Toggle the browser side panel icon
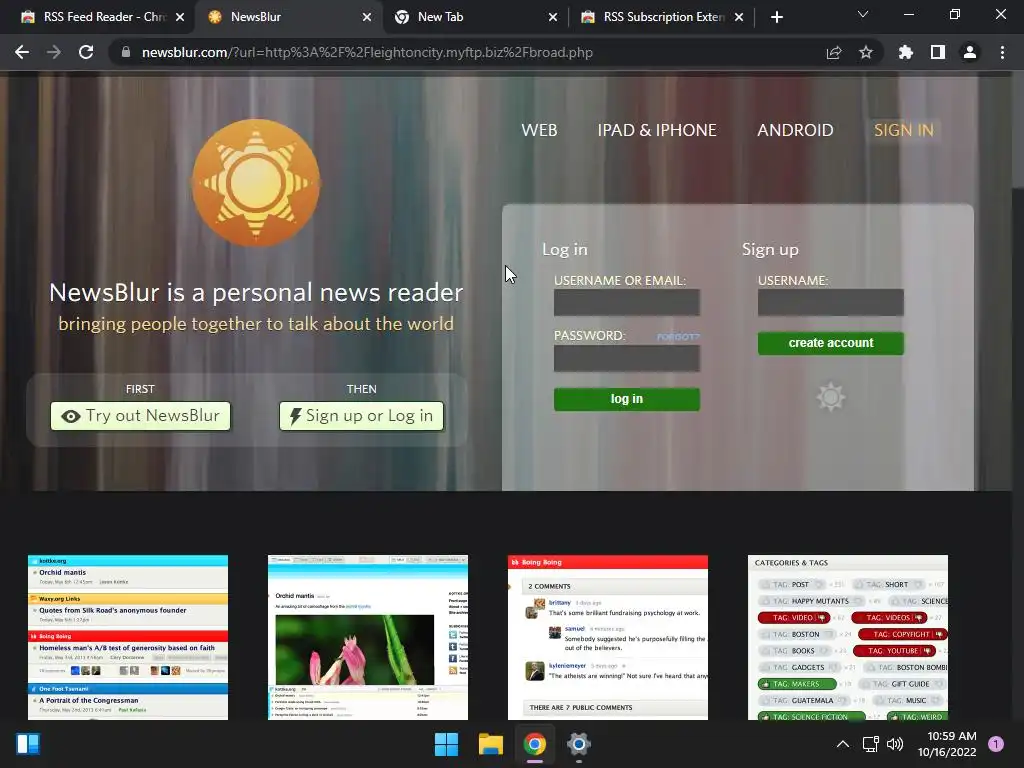The image size is (1024, 768). 938,52
